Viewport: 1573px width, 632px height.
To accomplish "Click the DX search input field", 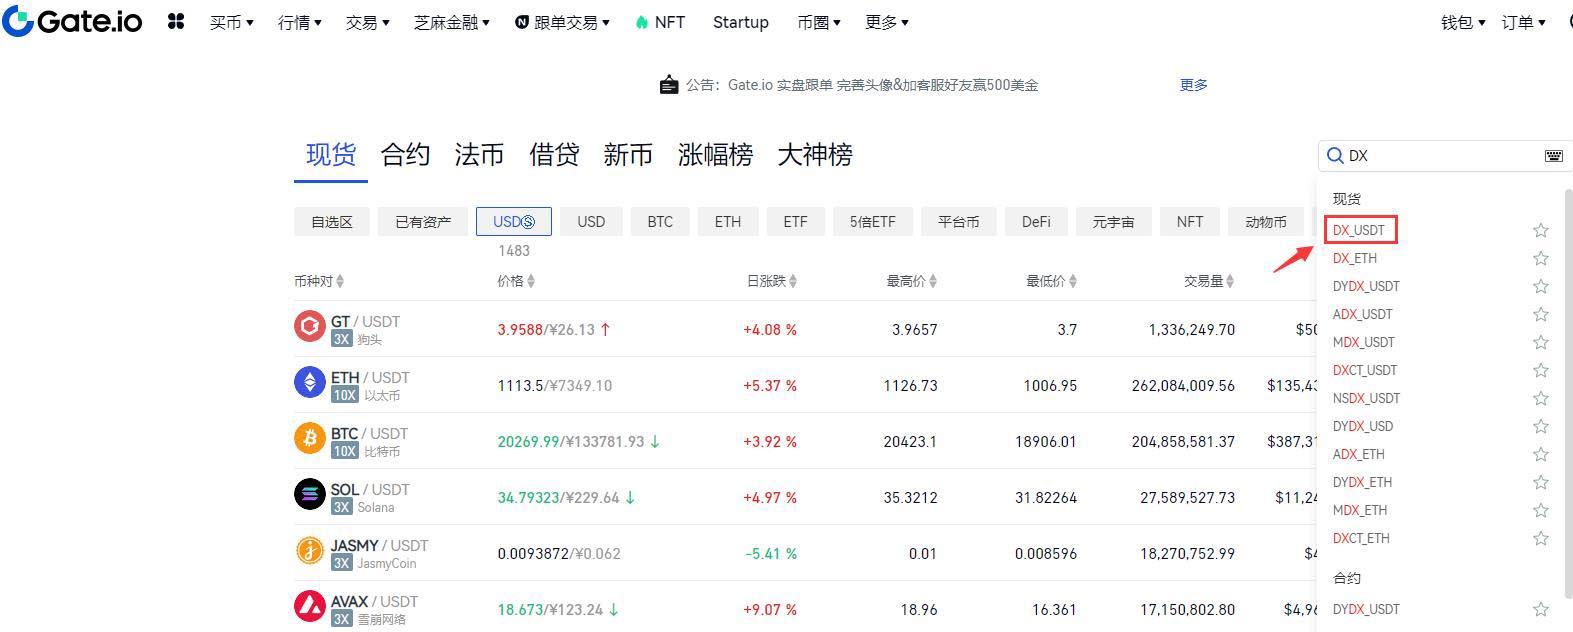I will point(1440,156).
